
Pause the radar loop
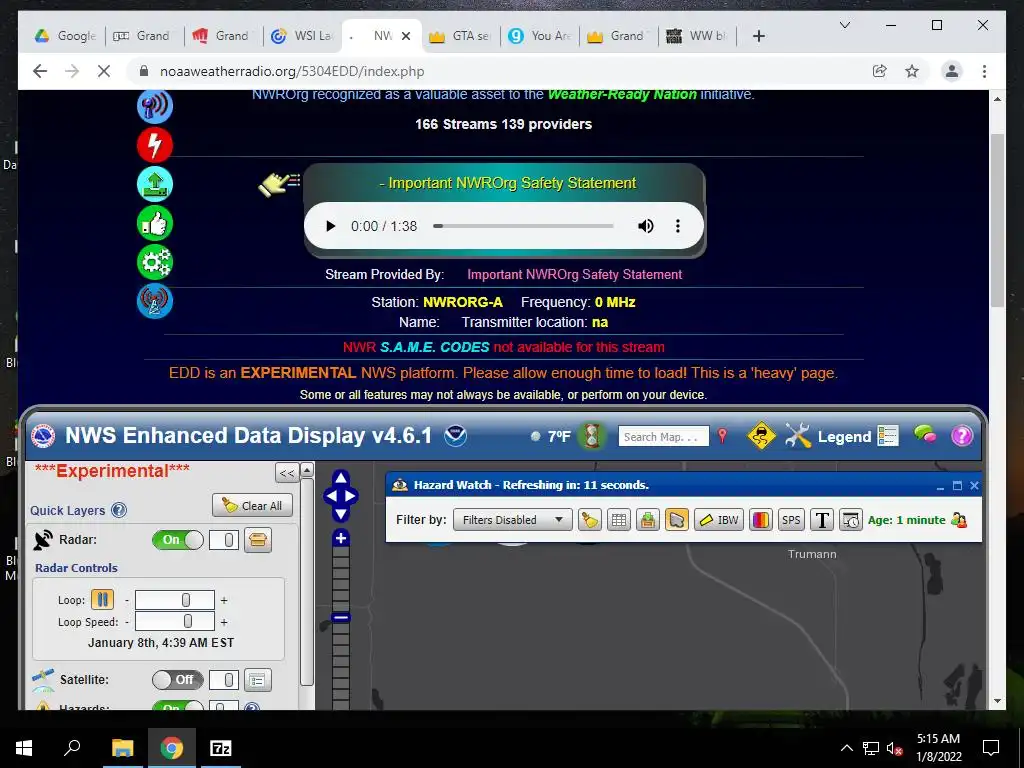tap(102, 600)
